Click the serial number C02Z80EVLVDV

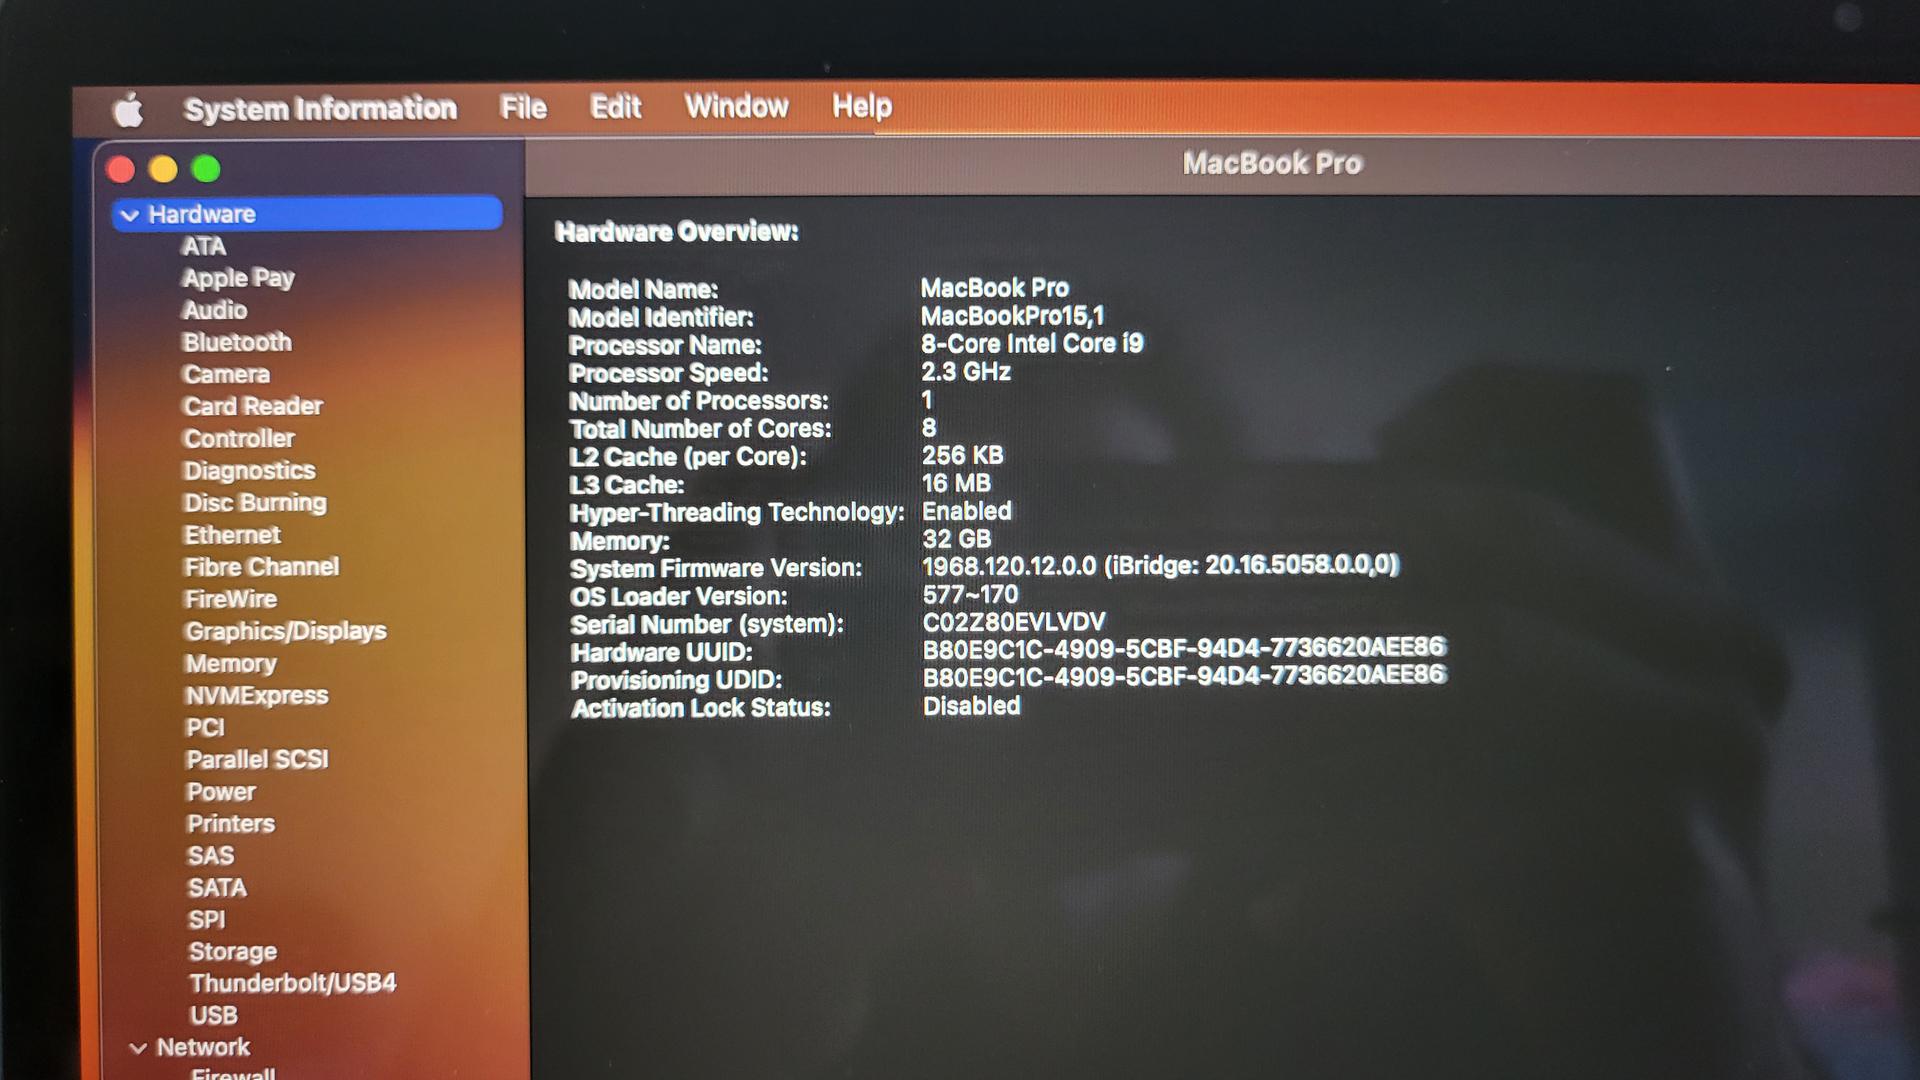click(1014, 622)
